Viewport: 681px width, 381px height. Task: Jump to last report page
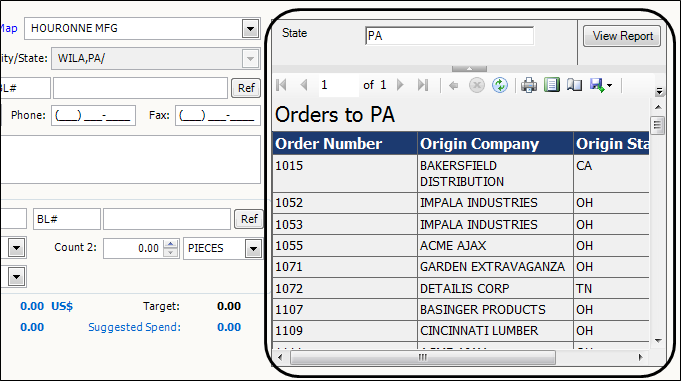pos(423,85)
